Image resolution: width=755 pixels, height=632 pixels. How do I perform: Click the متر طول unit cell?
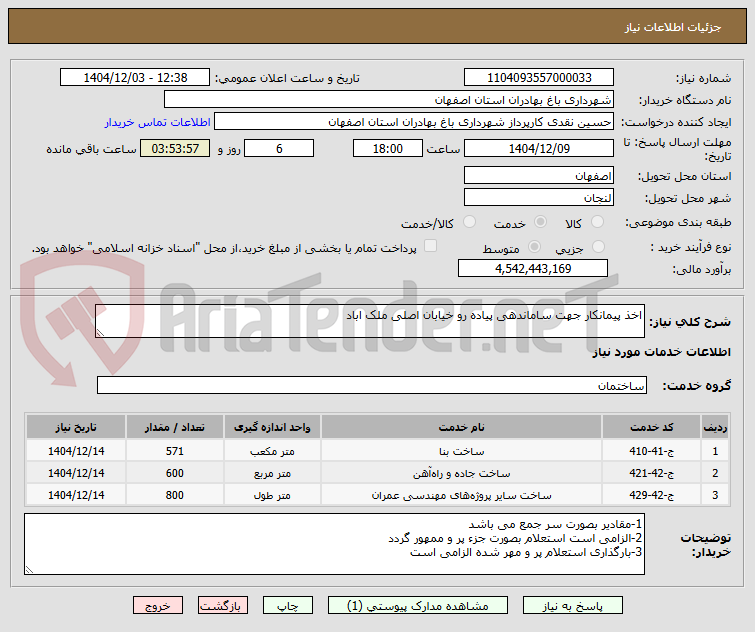[272, 495]
